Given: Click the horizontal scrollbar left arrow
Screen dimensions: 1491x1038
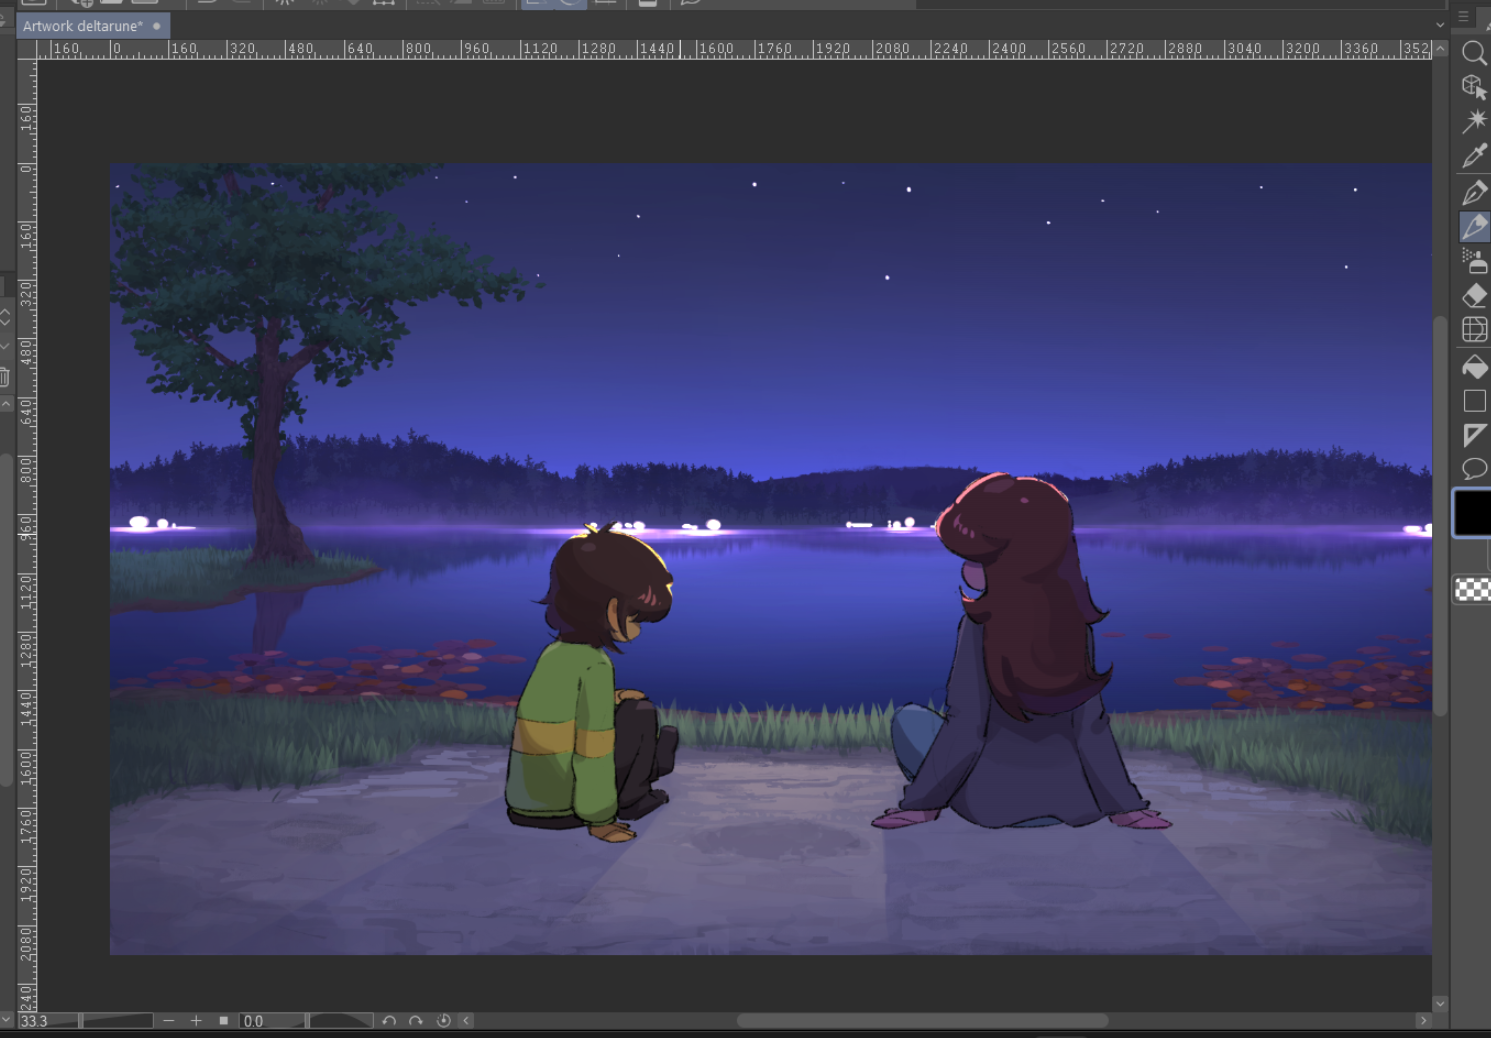Looking at the screenshot, I should click(466, 1021).
